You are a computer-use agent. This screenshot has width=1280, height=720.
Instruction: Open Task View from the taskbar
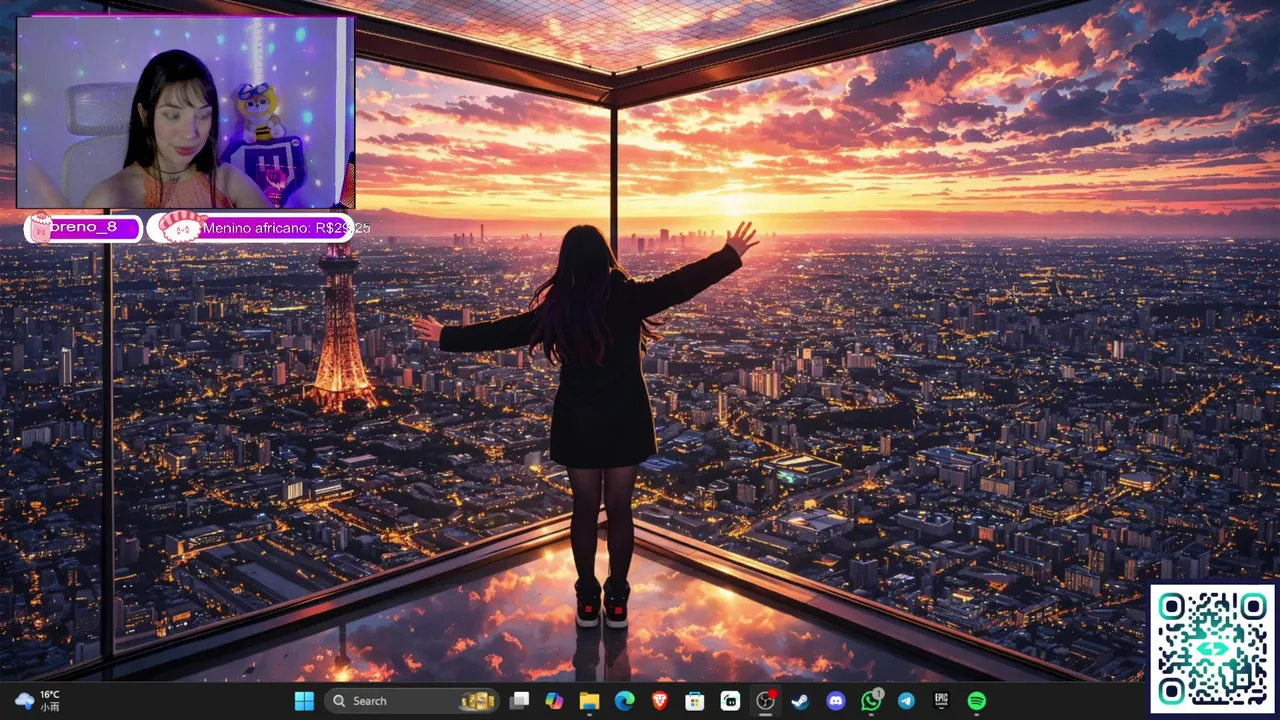[x=519, y=701]
